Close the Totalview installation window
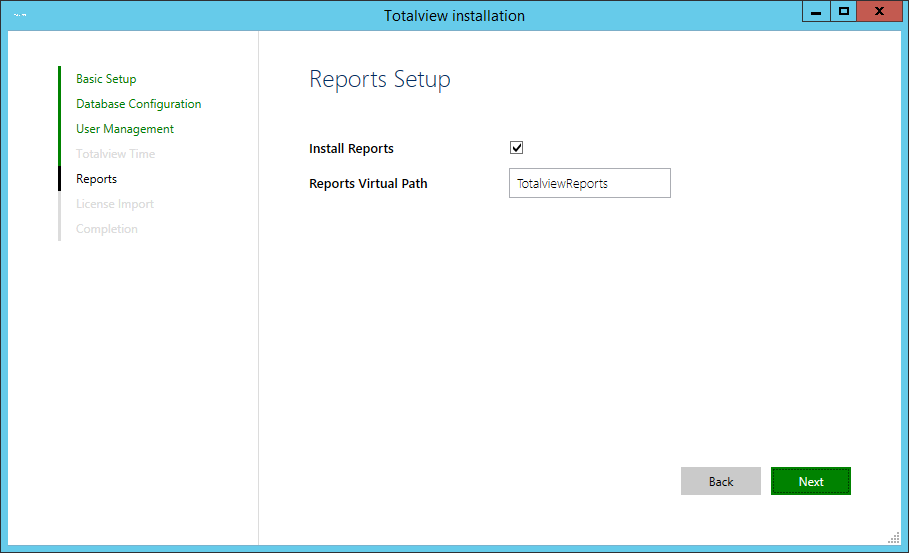Image resolution: width=909 pixels, height=553 pixels. (879, 12)
